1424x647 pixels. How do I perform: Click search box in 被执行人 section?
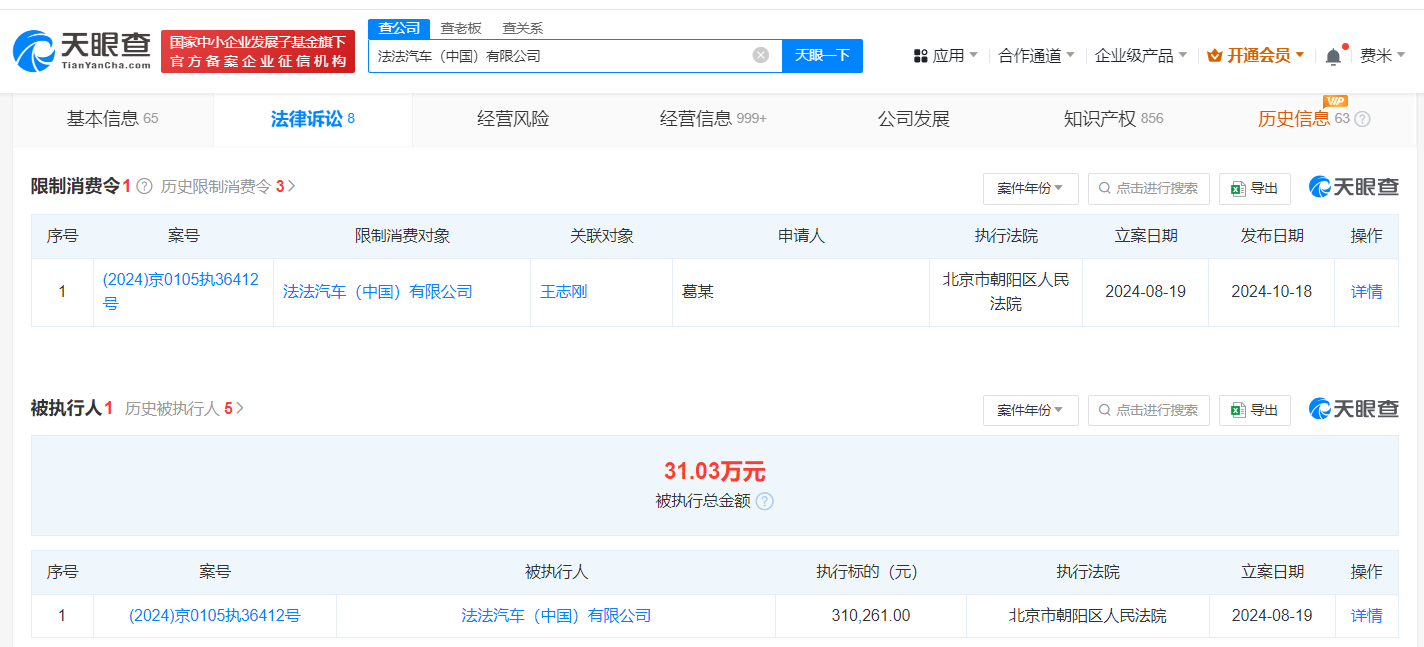(1149, 410)
